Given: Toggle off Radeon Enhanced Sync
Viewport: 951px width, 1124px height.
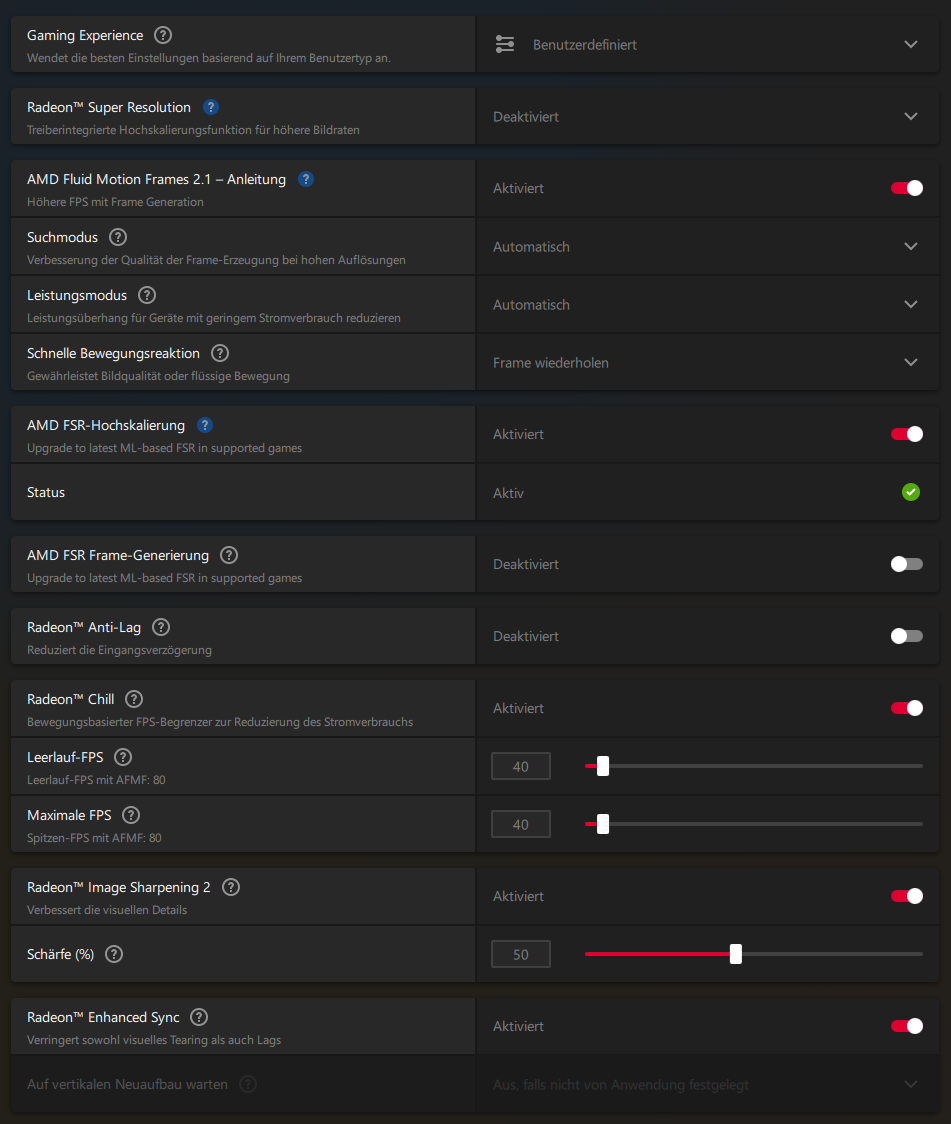Looking at the screenshot, I should click(906, 1026).
